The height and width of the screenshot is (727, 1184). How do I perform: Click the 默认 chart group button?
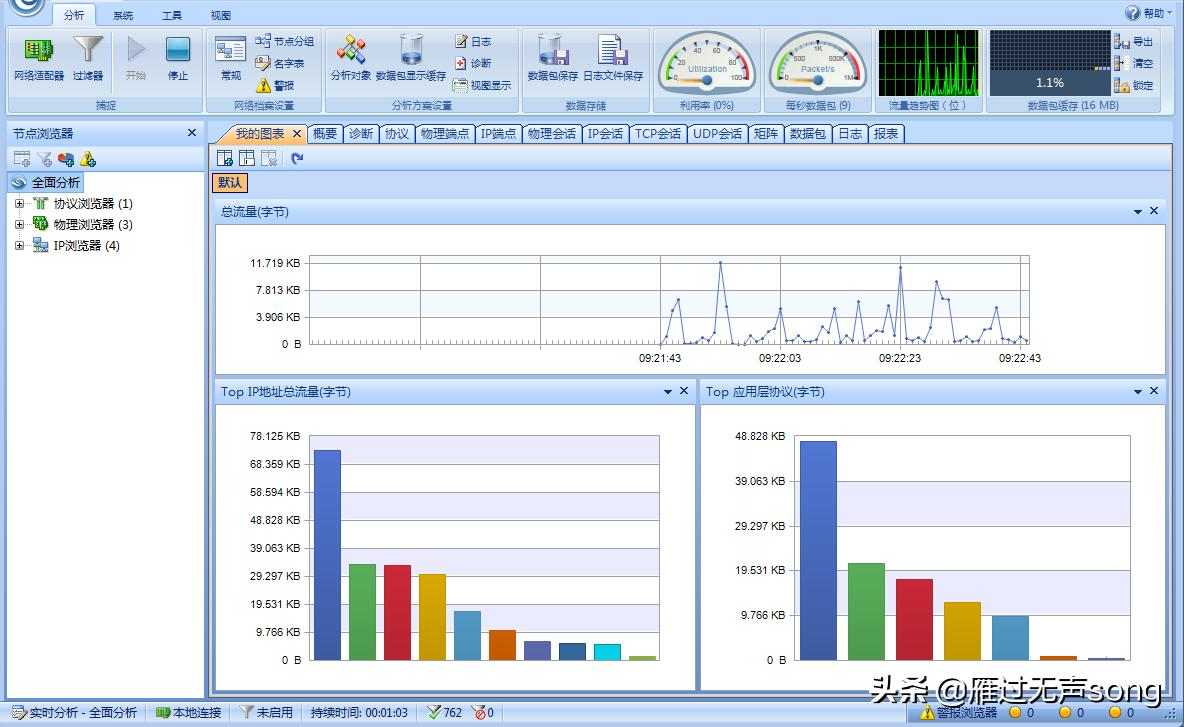(x=228, y=183)
